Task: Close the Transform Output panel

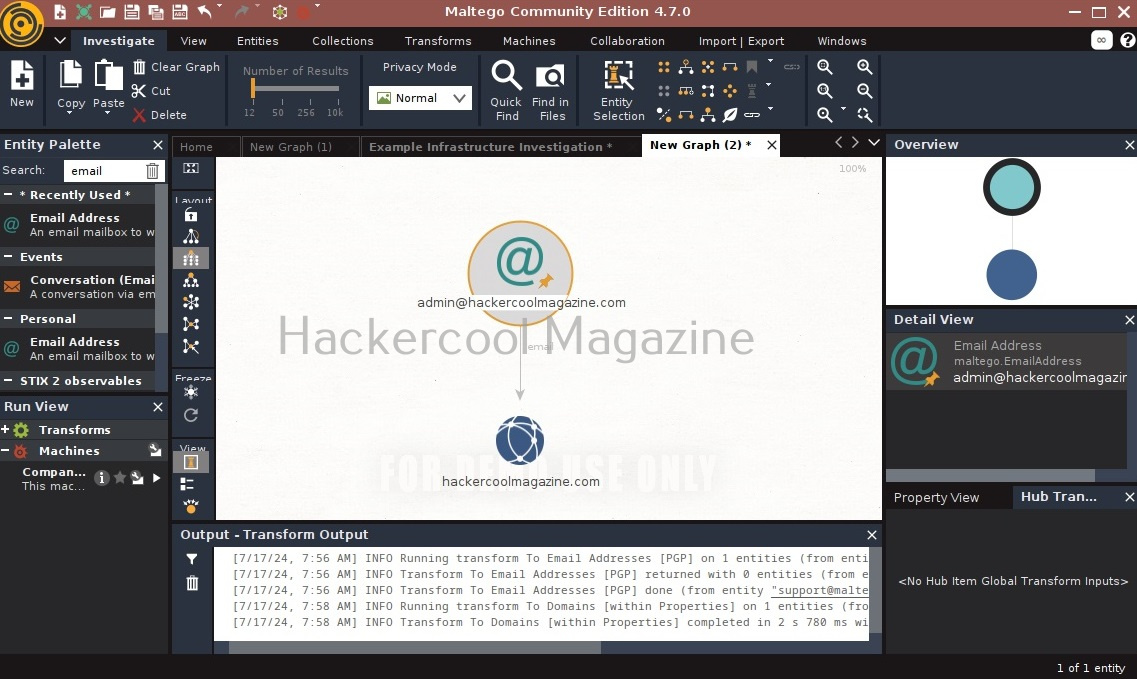Action: 872,535
